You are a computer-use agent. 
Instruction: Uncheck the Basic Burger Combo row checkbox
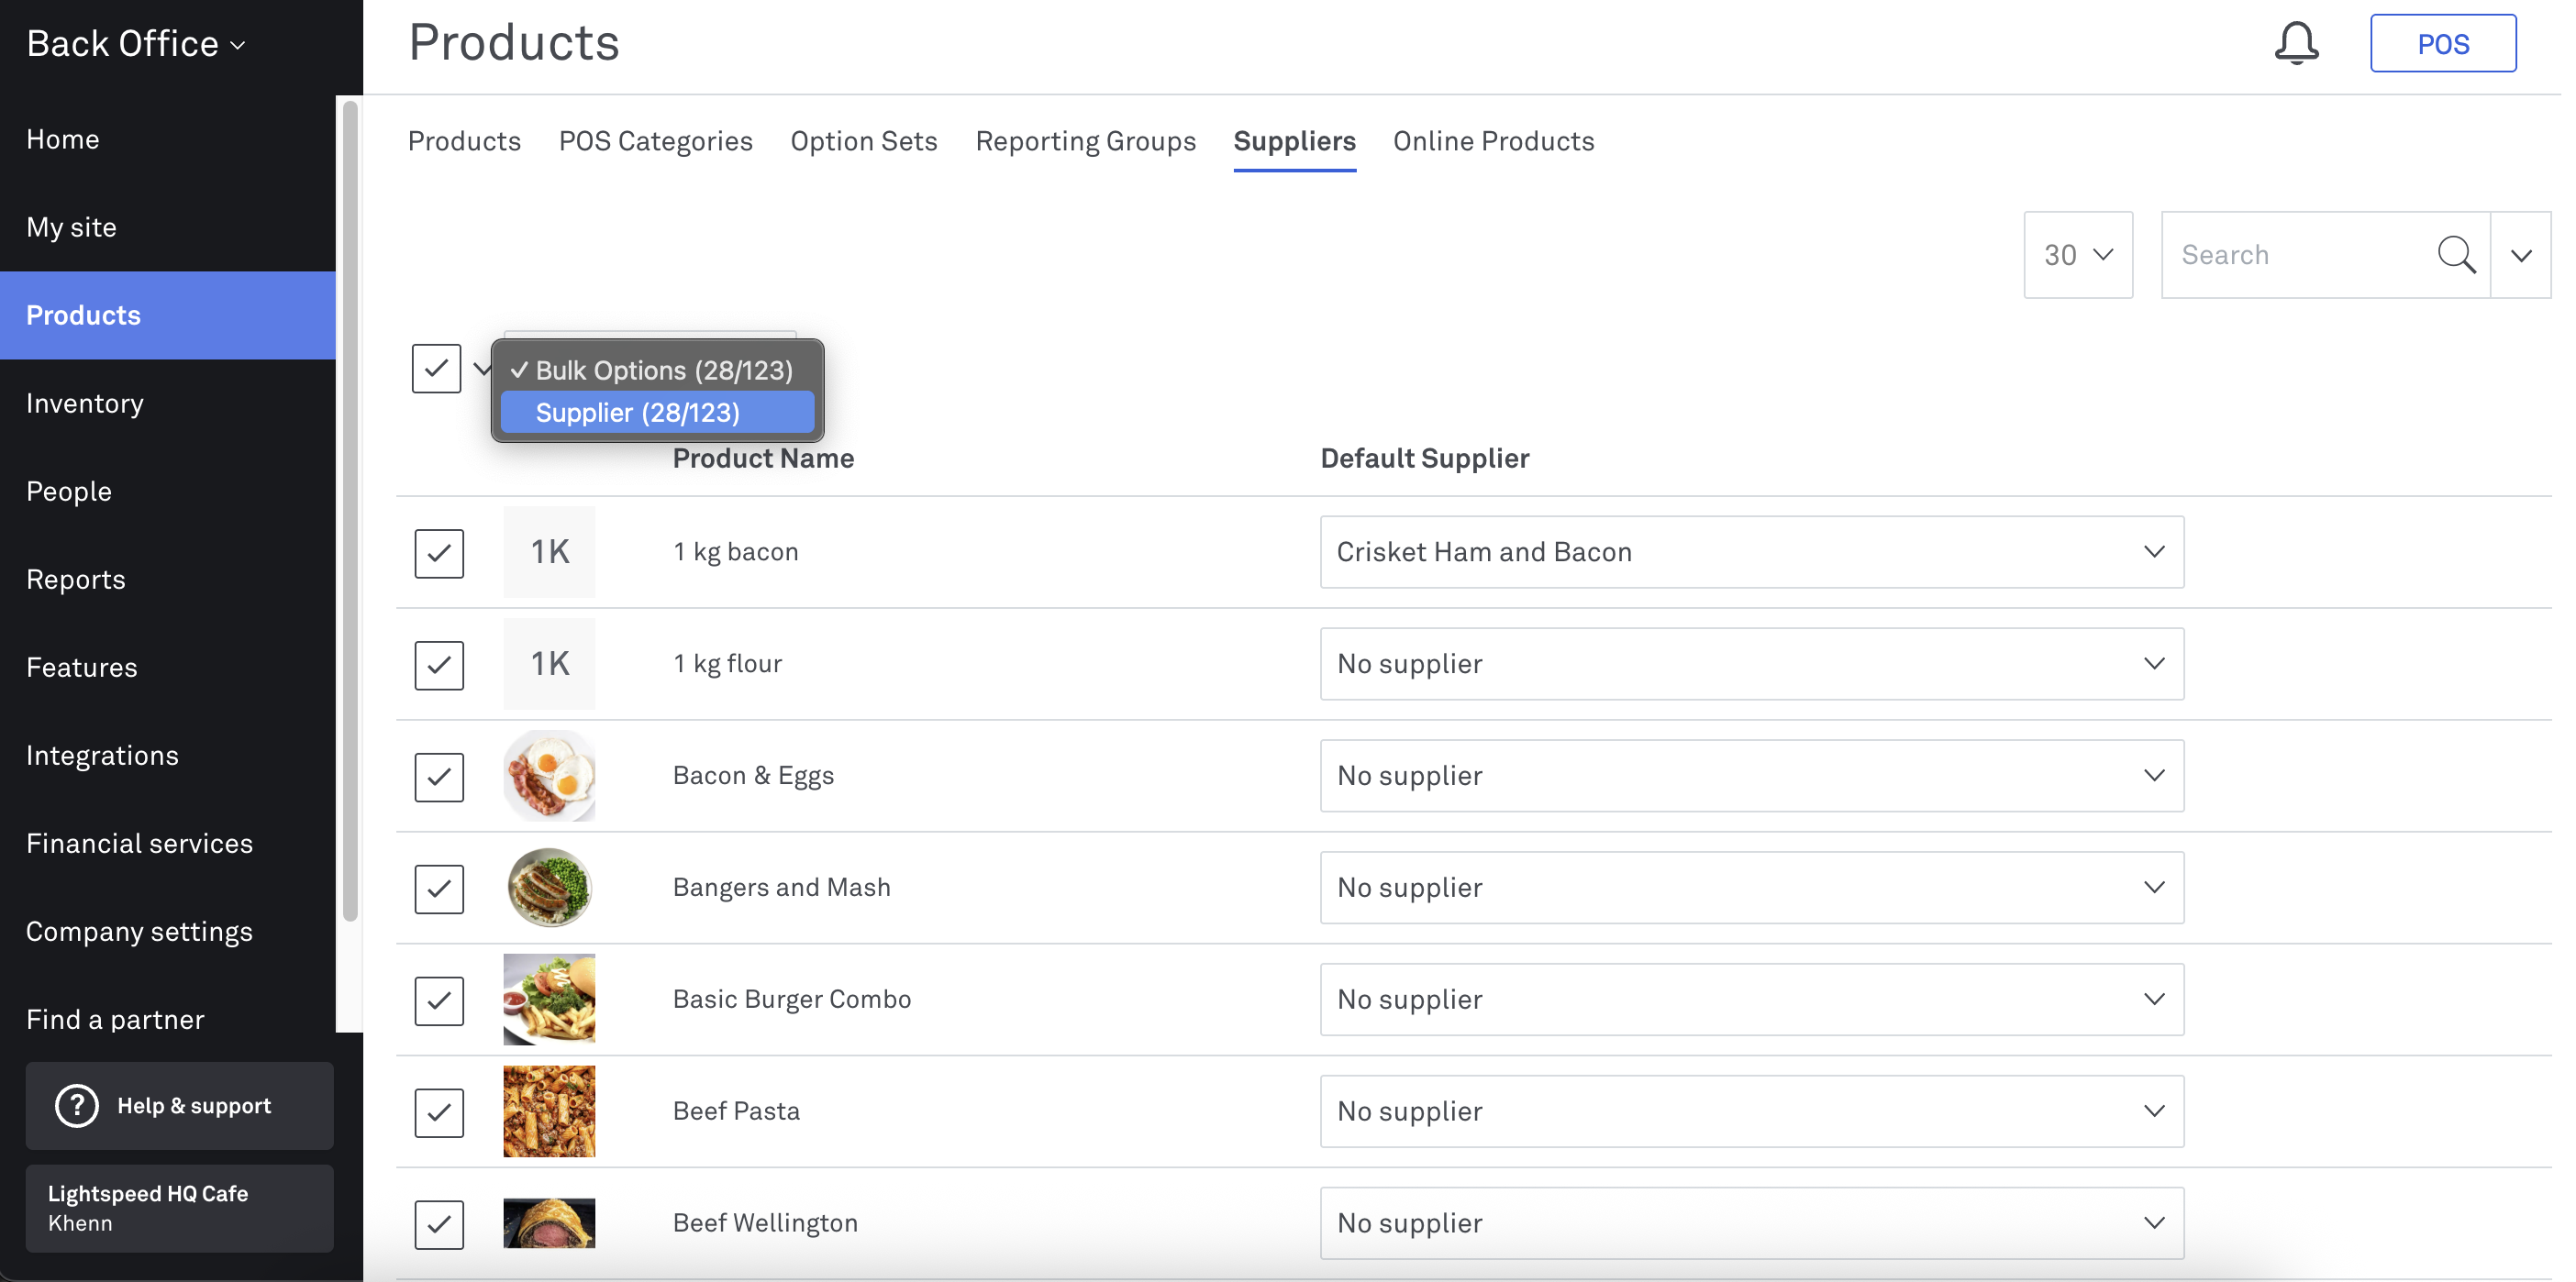pos(439,1001)
